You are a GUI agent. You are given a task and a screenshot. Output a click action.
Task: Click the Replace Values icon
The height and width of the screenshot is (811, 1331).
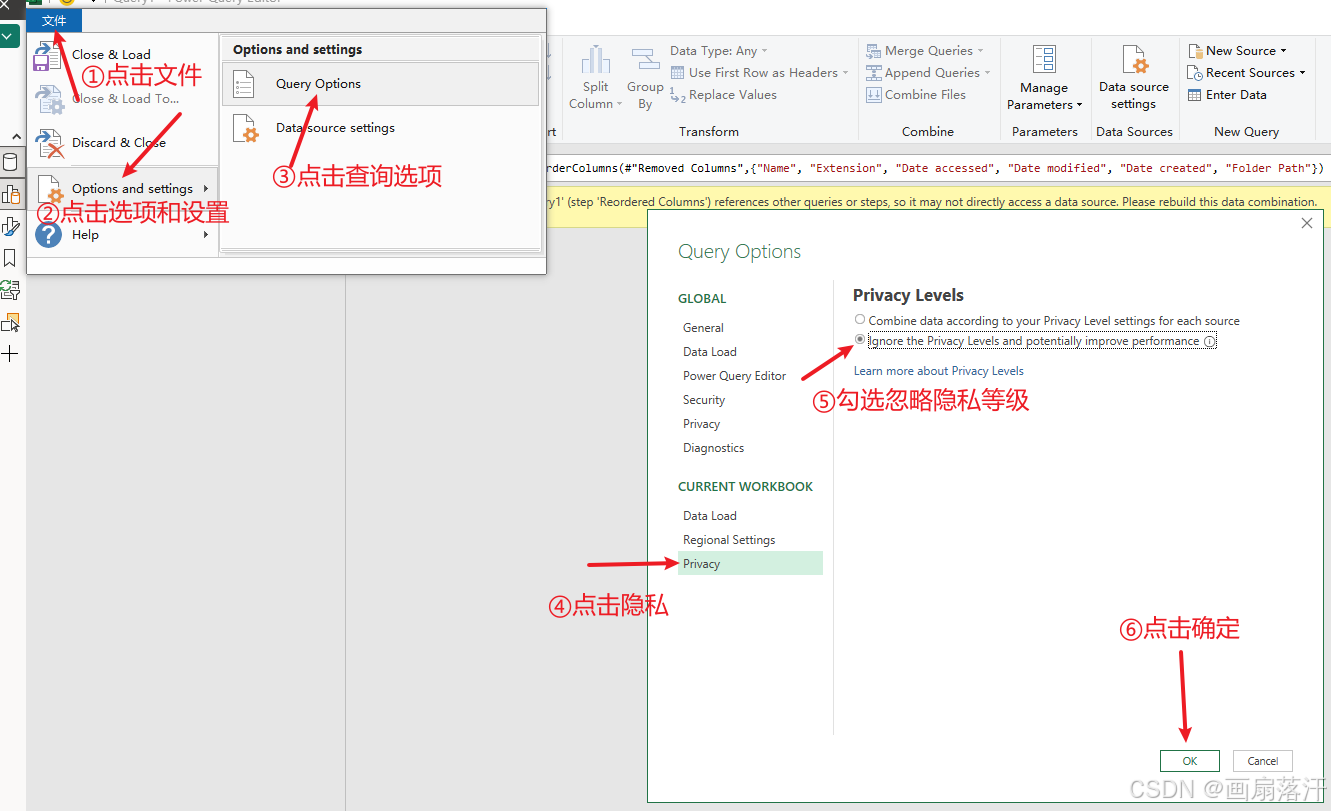(678, 95)
